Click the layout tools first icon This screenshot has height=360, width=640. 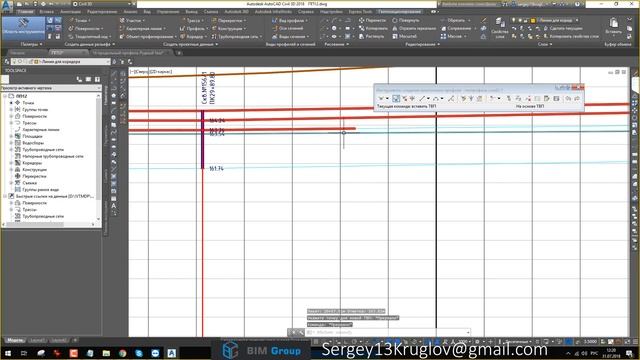pyautogui.click(x=380, y=98)
